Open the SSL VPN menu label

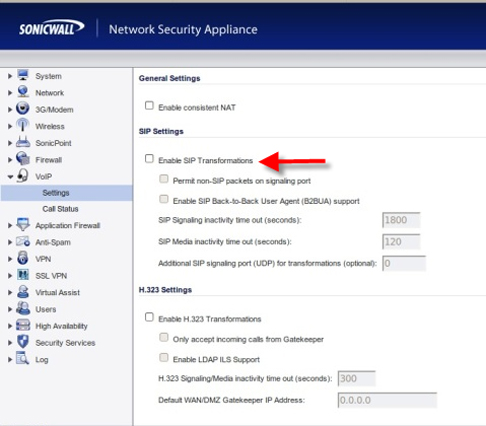pos(51,276)
